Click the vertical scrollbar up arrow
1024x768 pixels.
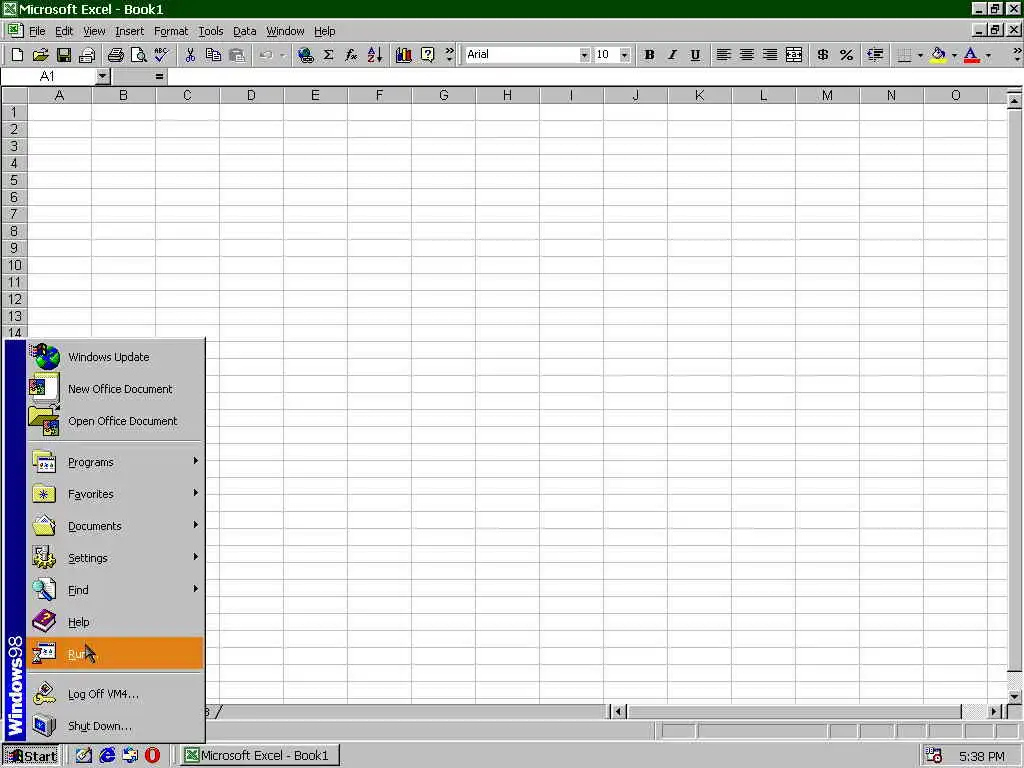(x=1014, y=101)
